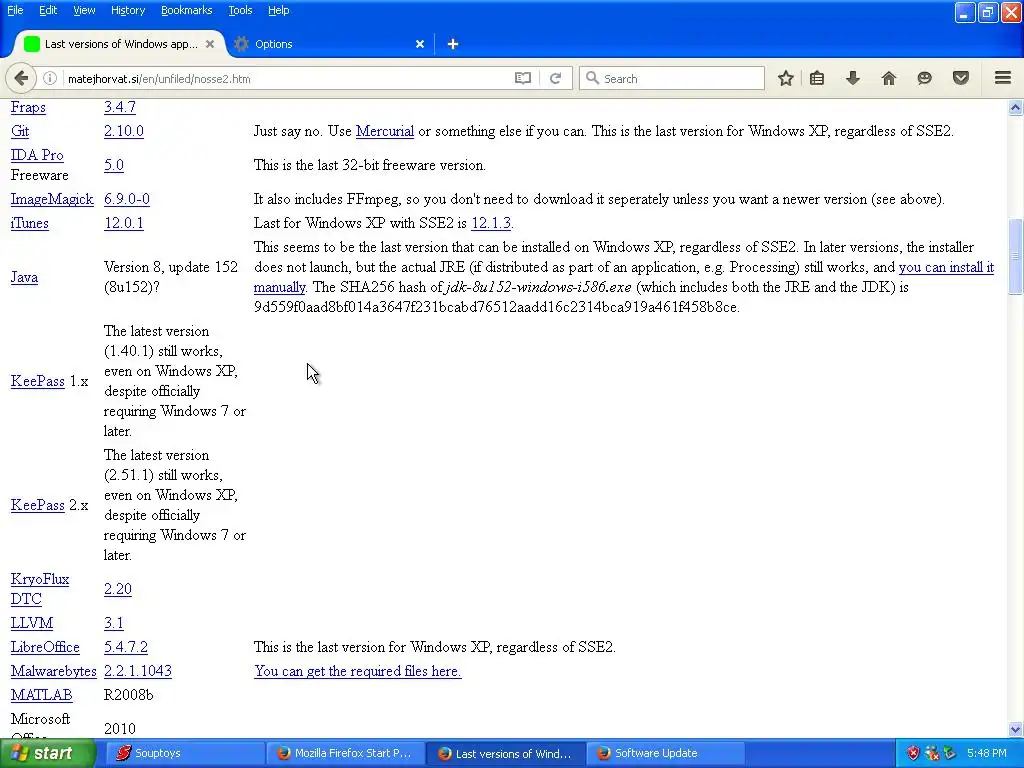Open the Bookmarks menu
1024x768 pixels.
(x=187, y=10)
